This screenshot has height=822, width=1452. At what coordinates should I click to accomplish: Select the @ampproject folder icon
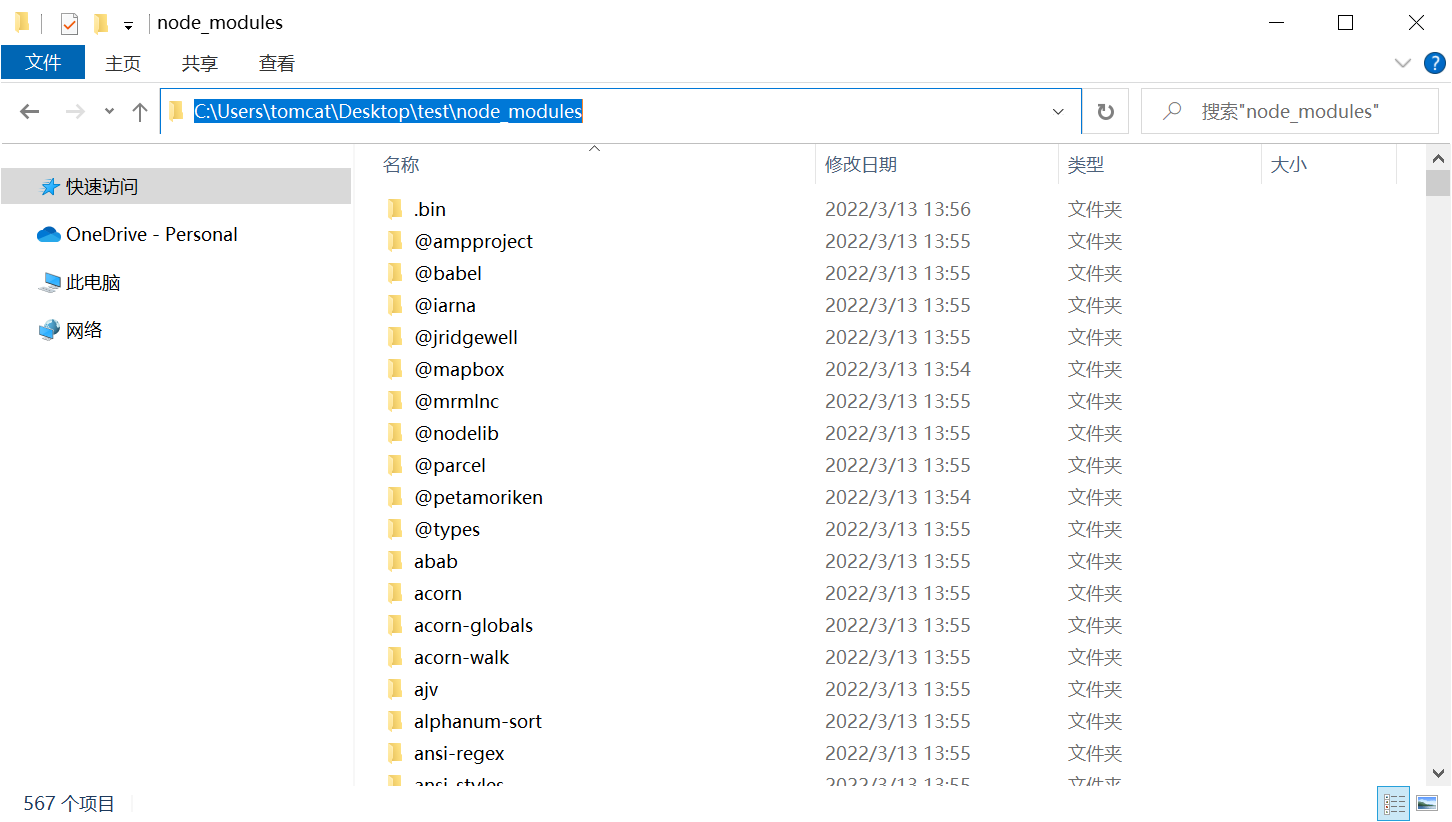(x=395, y=241)
